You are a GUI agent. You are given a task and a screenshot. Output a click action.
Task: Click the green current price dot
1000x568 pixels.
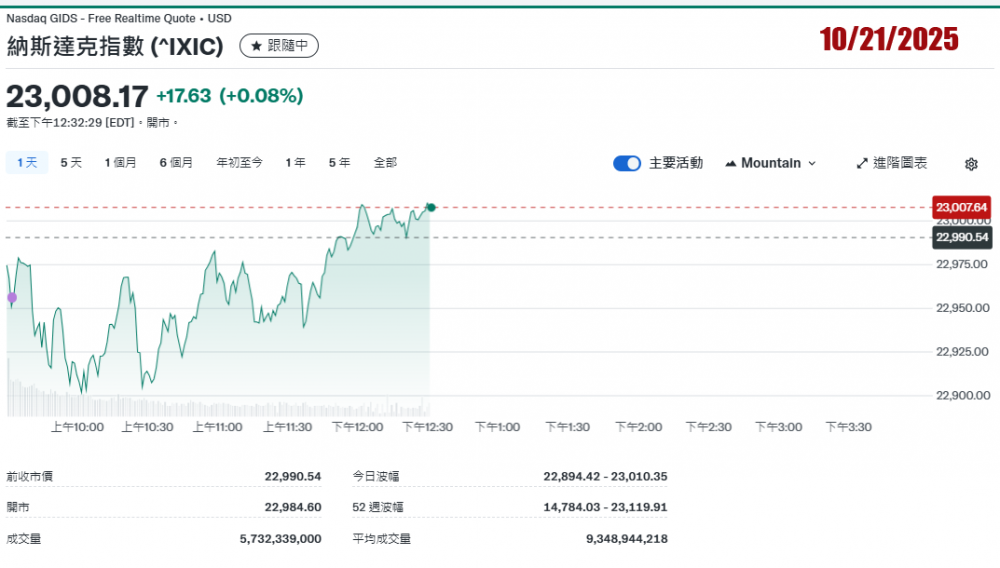[431, 207]
